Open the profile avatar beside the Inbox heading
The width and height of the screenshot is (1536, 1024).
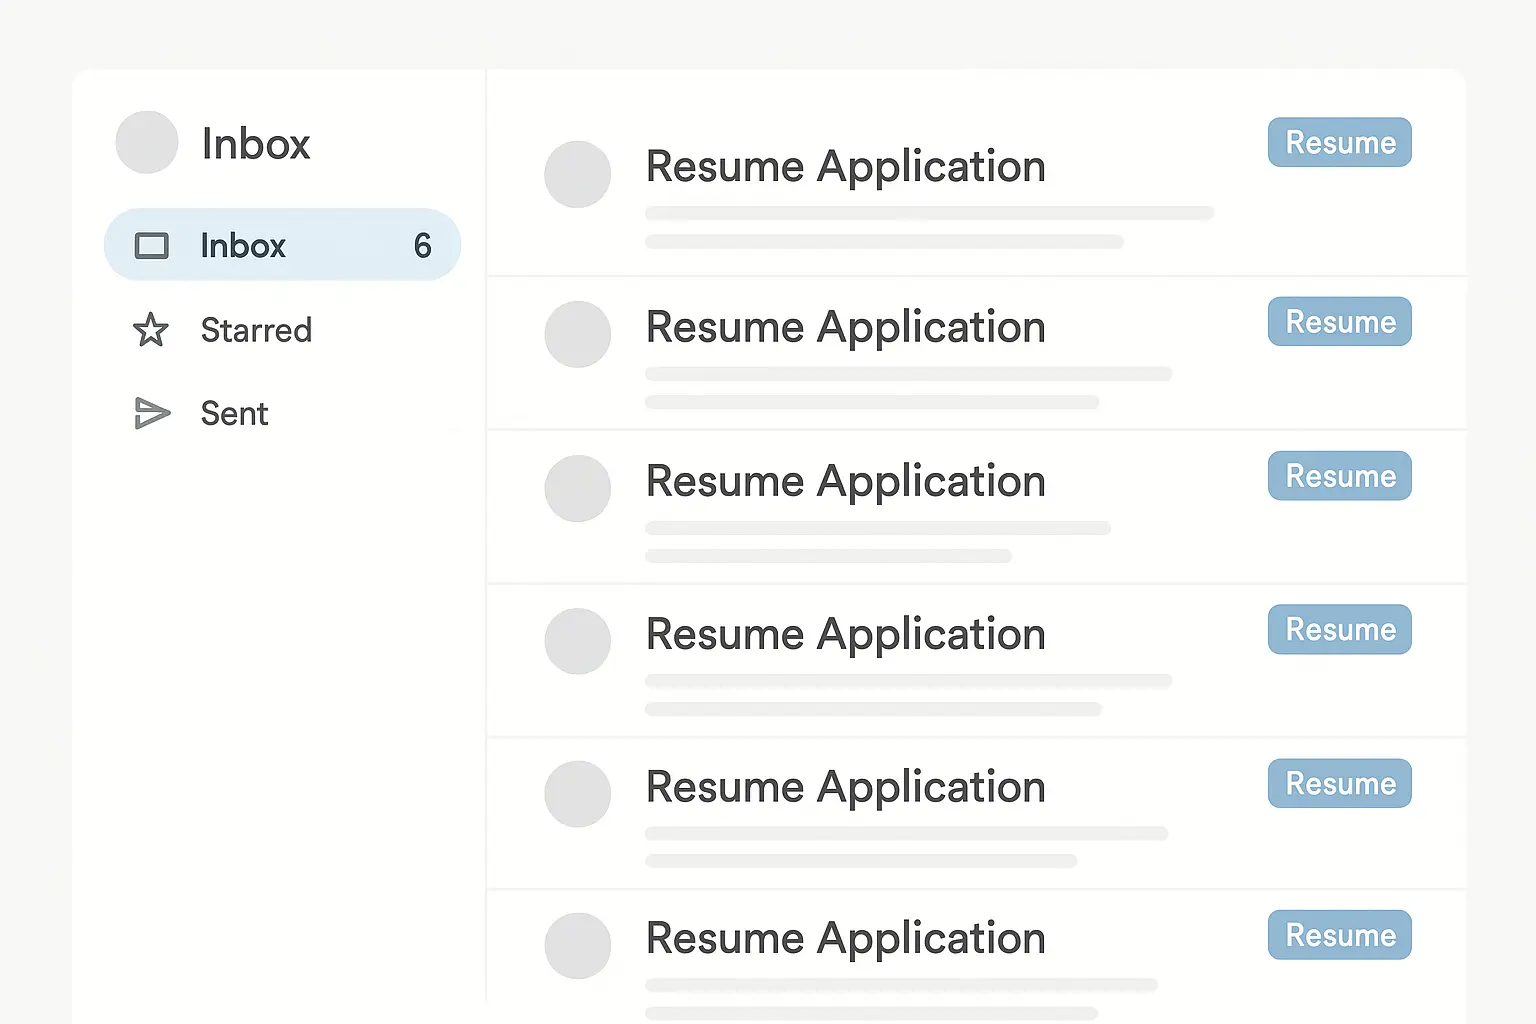147,143
